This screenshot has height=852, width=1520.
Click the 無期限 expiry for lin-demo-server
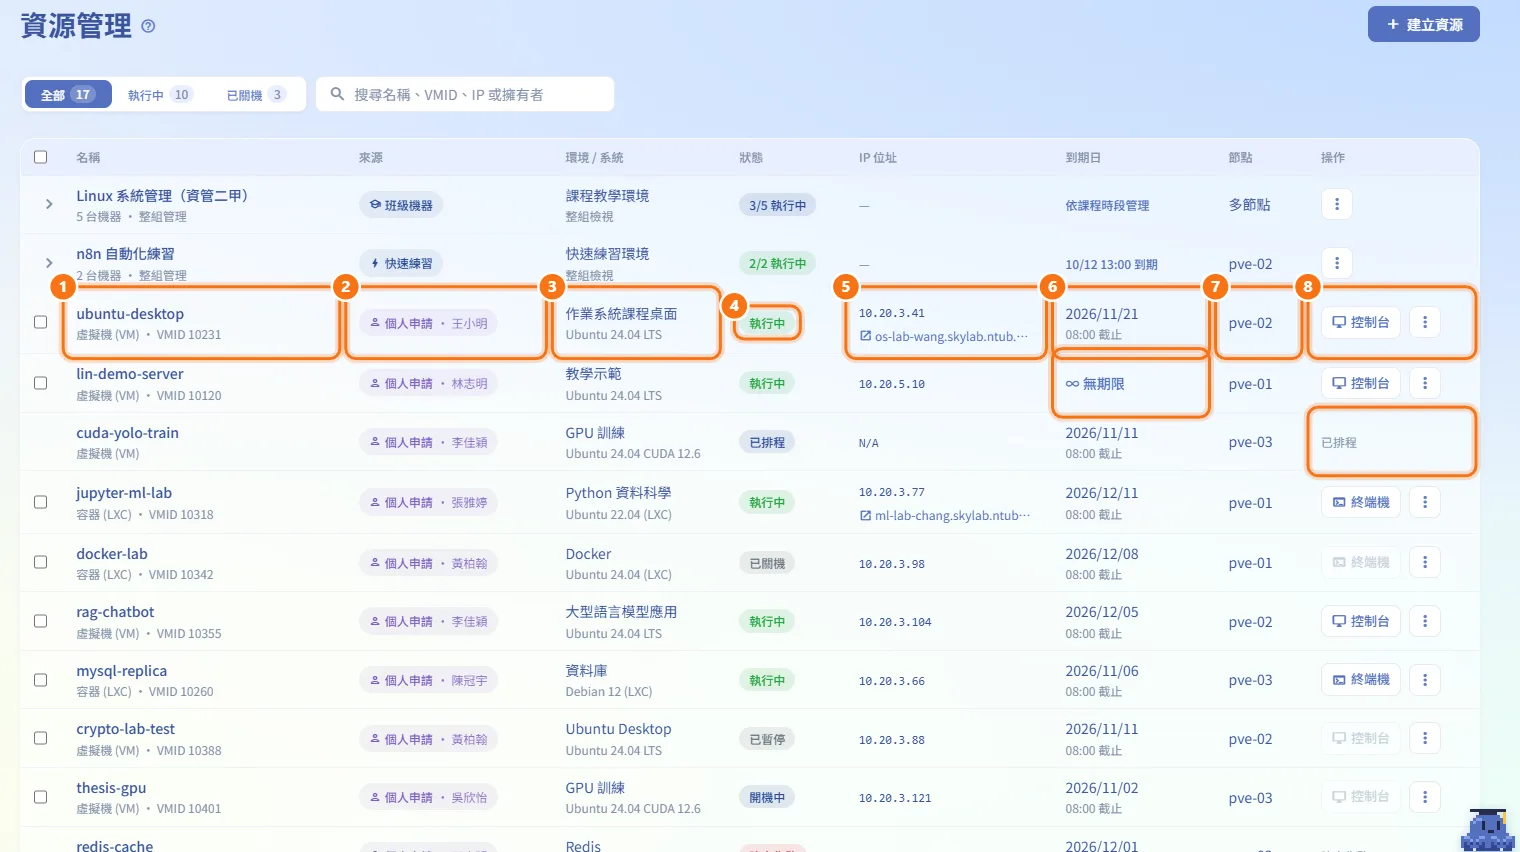point(1095,384)
